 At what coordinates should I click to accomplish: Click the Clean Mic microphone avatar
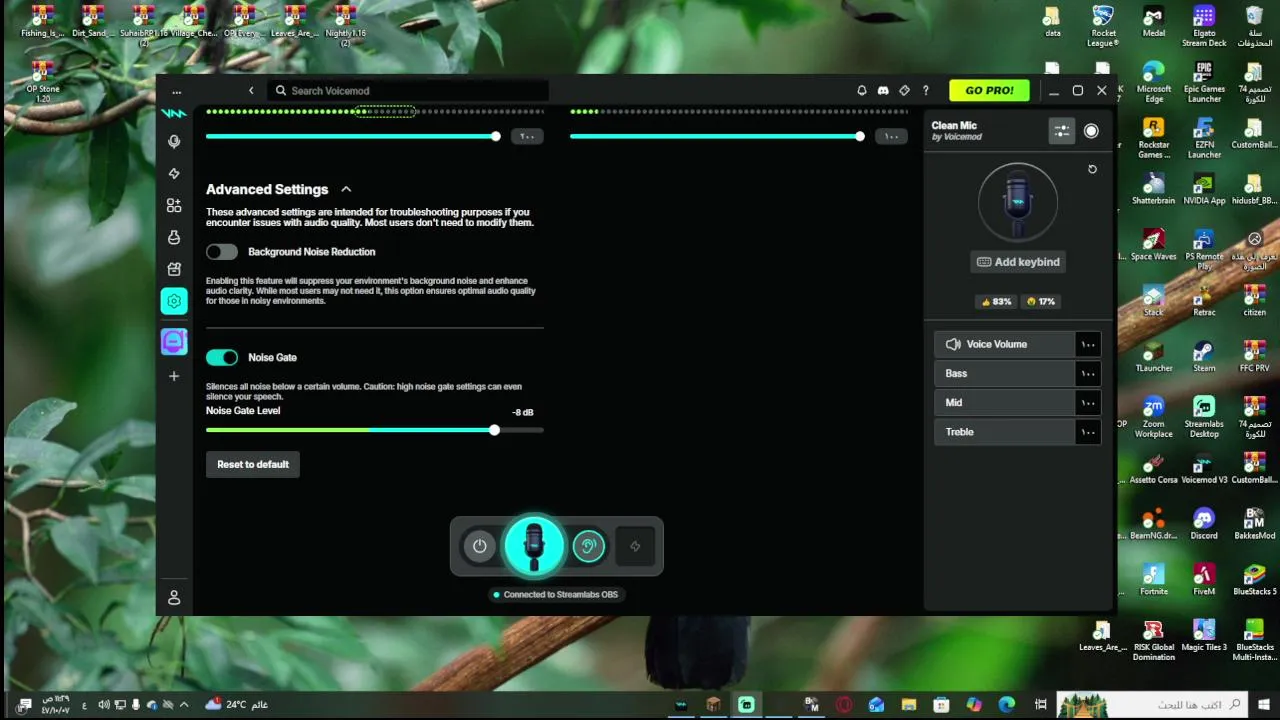tap(1018, 202)
